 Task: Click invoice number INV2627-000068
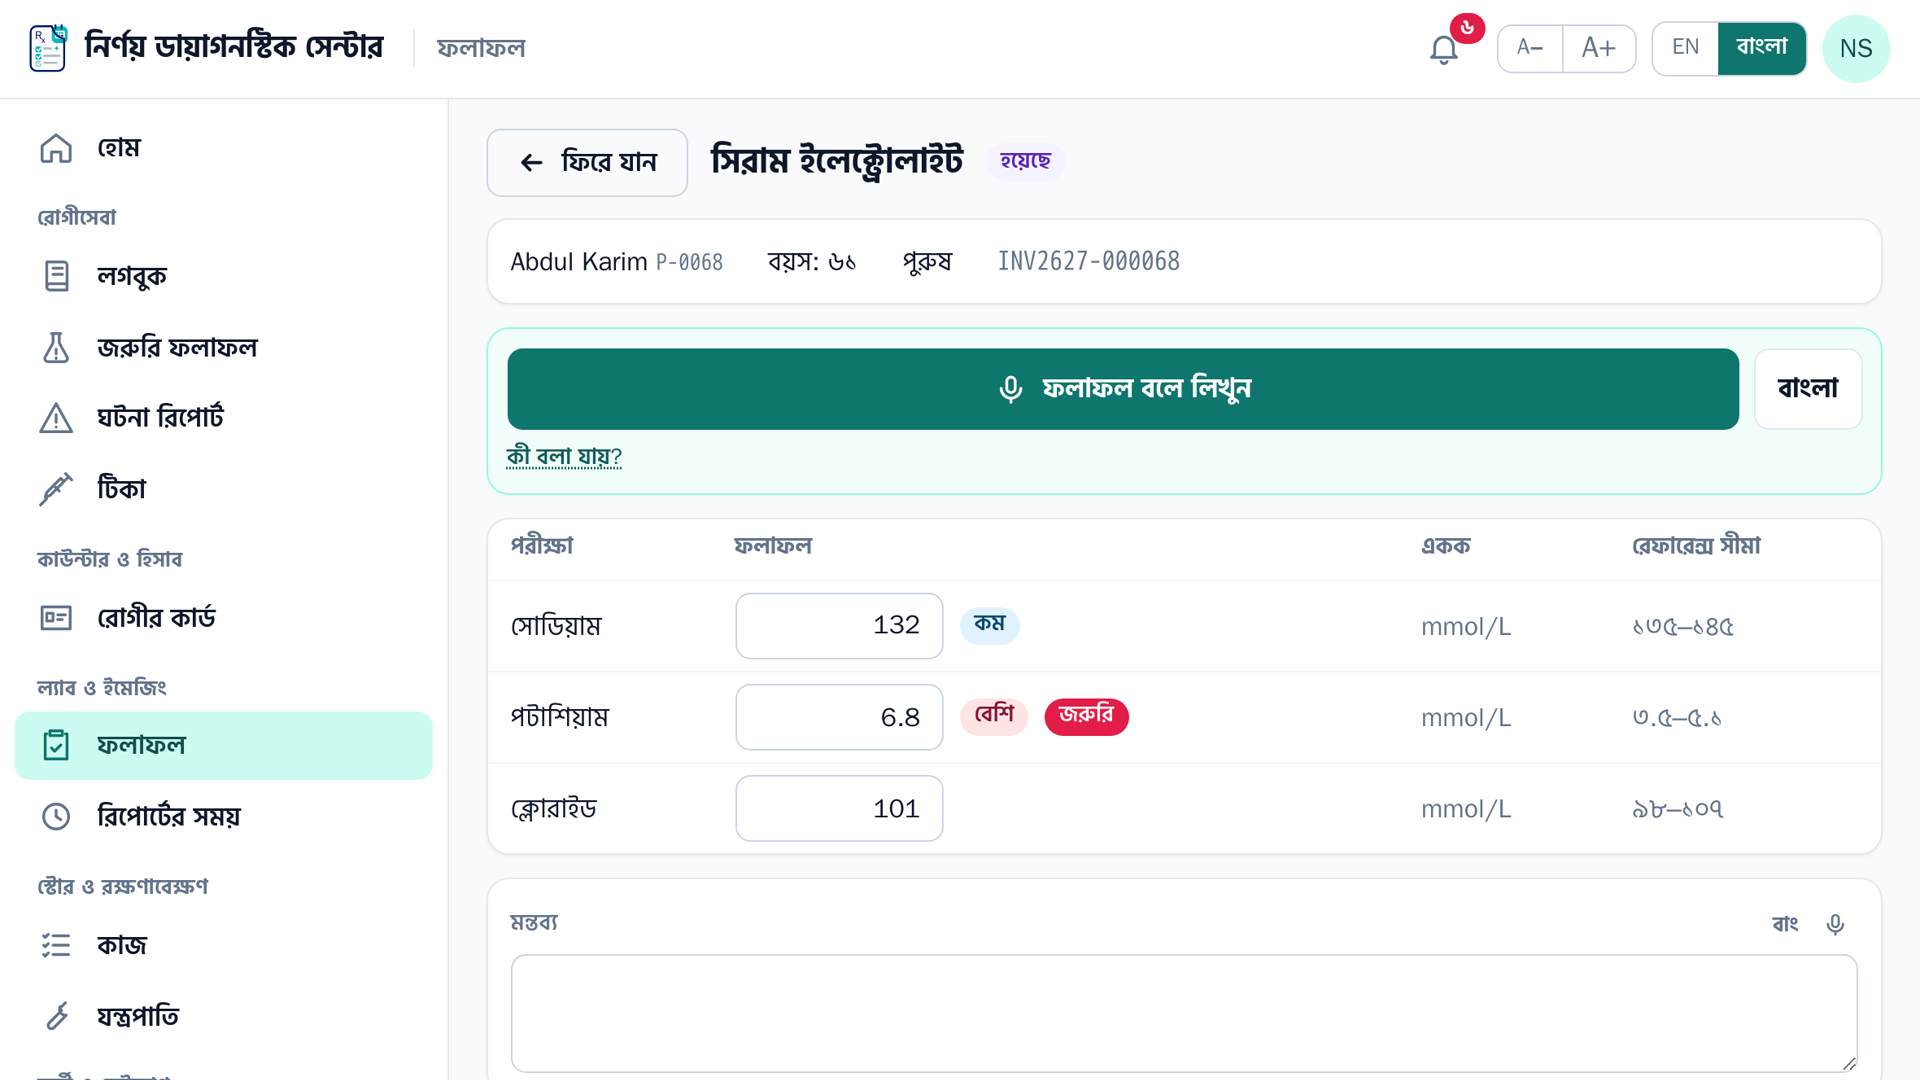click(x=1088, y=262)
